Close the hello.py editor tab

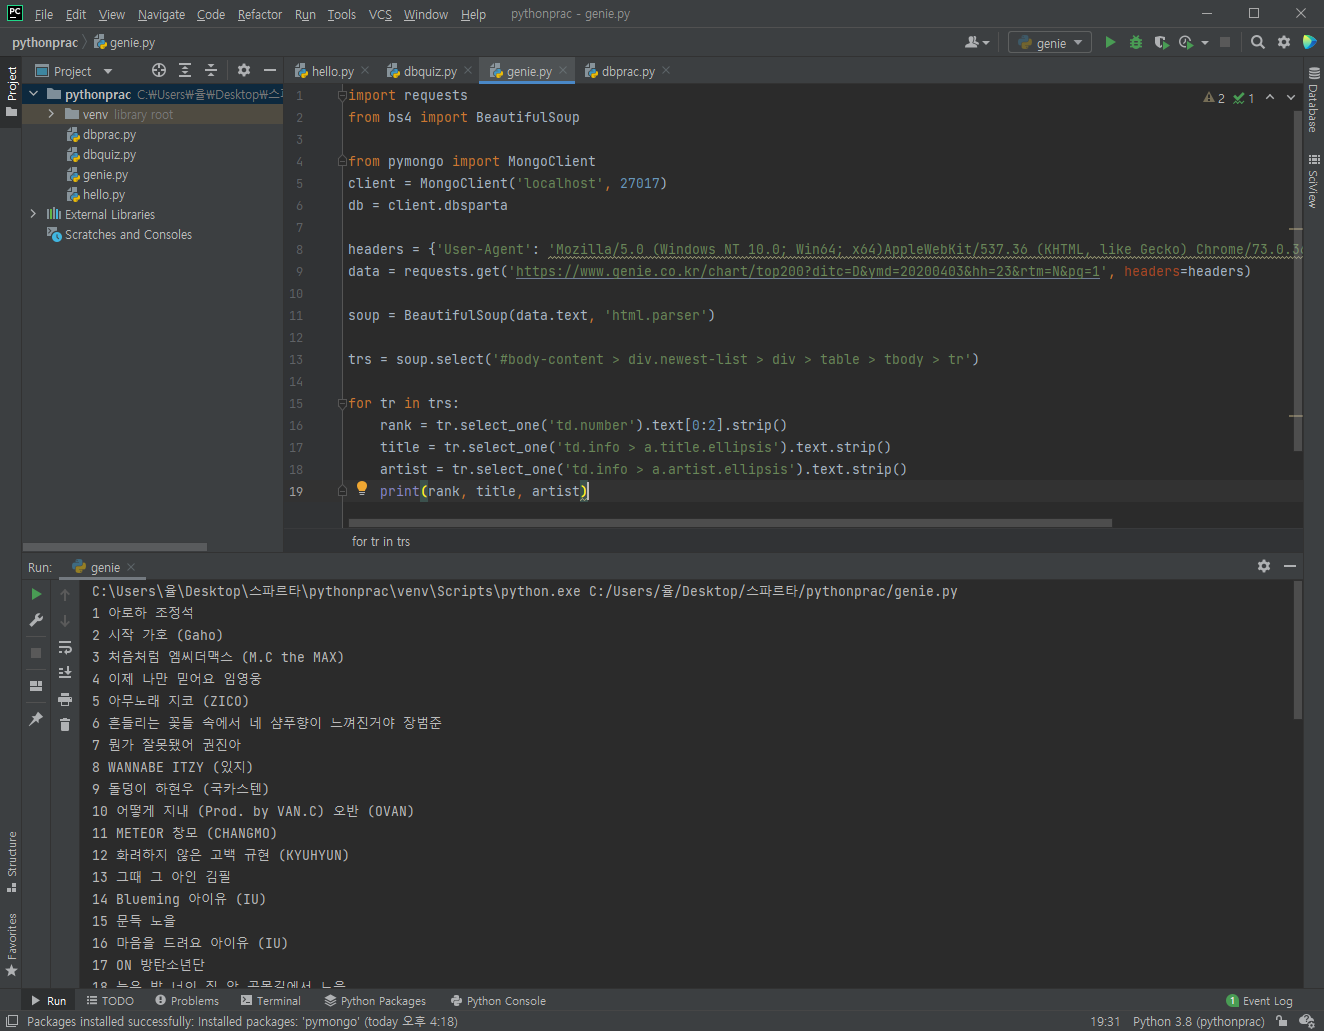(x=365, y=70)
